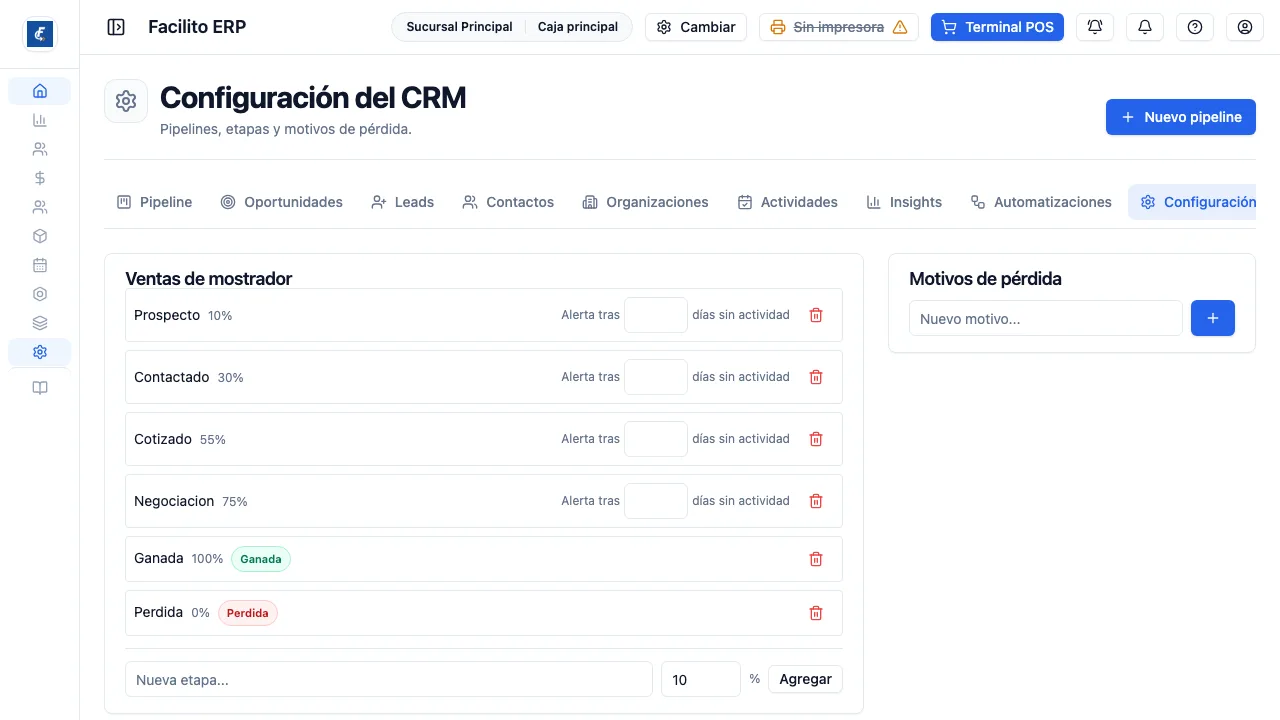Image resolution: width=1280 pixels, height=720 pixels.
Task: Open the home icon in sidebar
Action: (40, 91)
